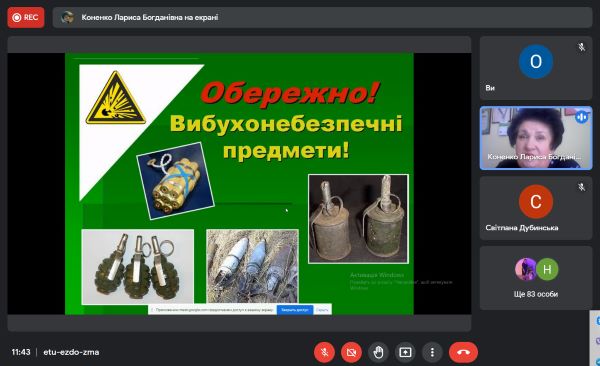Select Світлана Дубинська participant tile
The height and width of the screenshot is (366, 600).
[x=536, y=208]
